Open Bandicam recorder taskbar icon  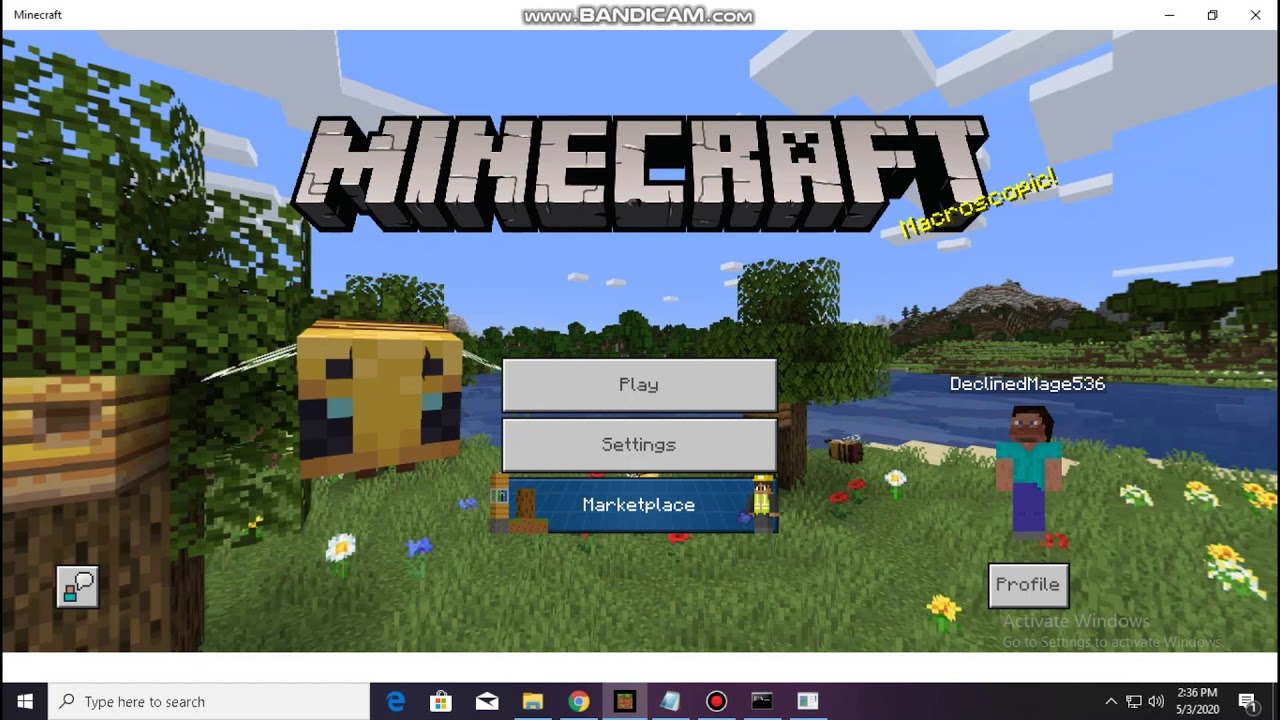point(716,701)
